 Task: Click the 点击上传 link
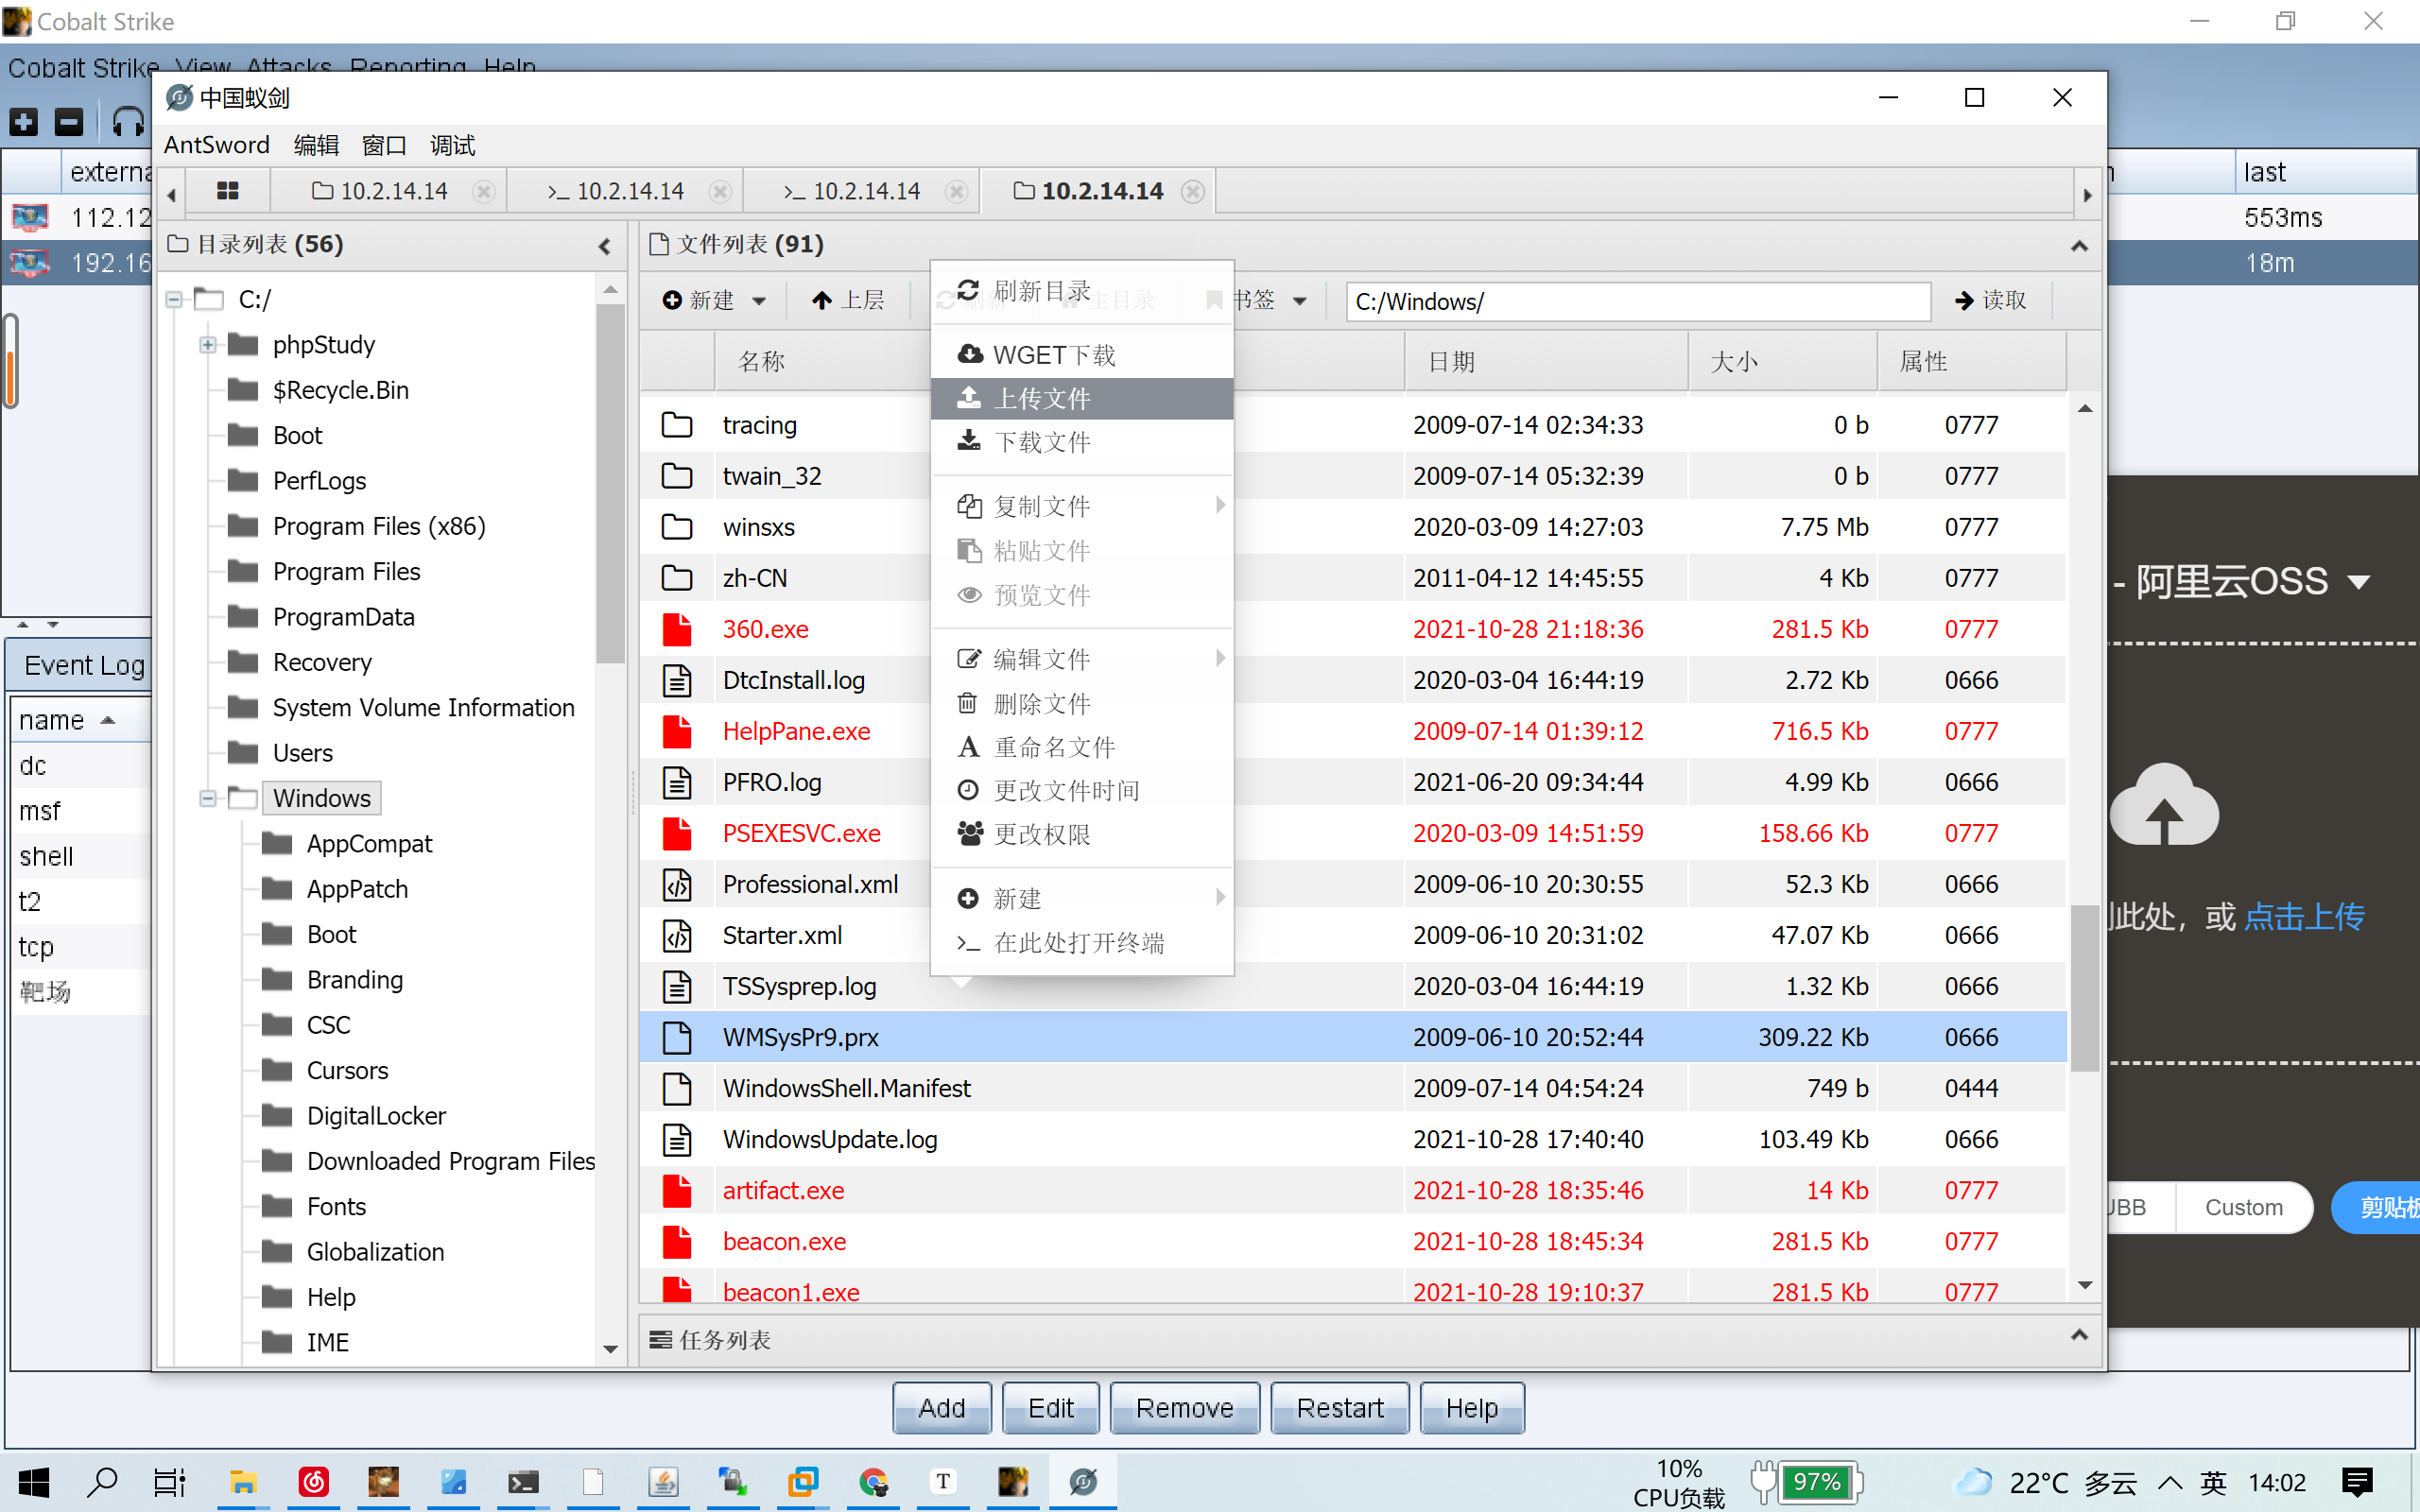2305,915
